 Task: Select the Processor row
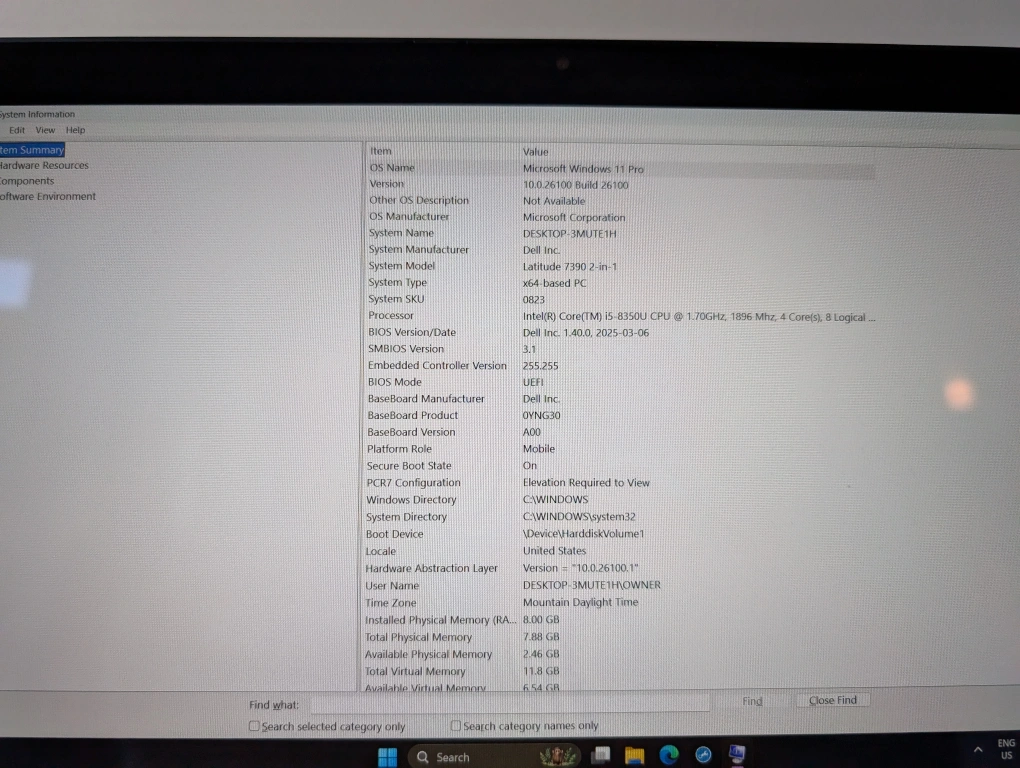point(621,315)
